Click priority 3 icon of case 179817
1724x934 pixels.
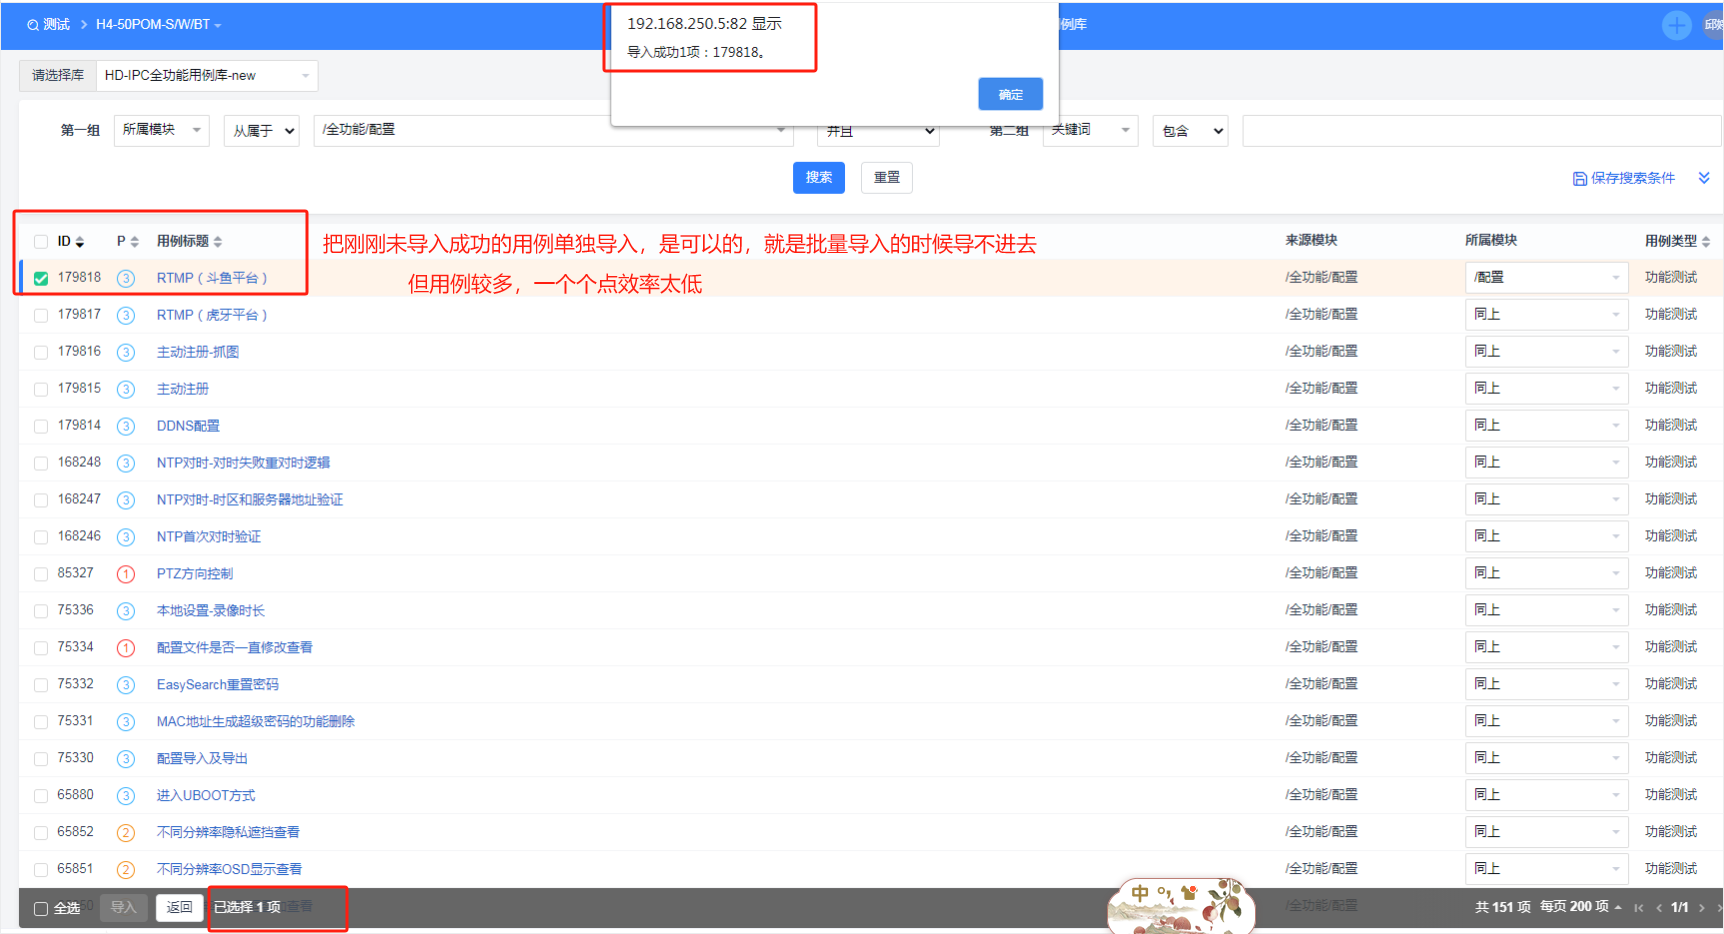[x=126, y=315]
